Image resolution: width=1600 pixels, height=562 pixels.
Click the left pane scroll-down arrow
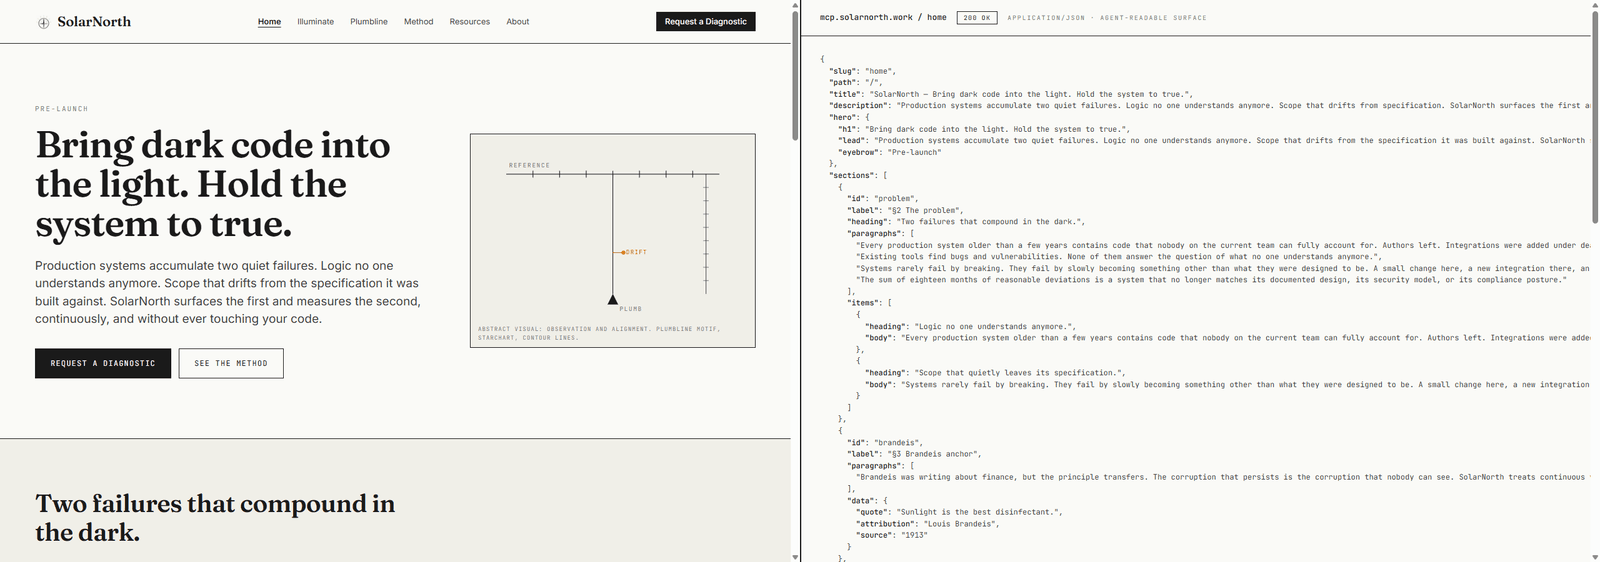pos(795,556)
